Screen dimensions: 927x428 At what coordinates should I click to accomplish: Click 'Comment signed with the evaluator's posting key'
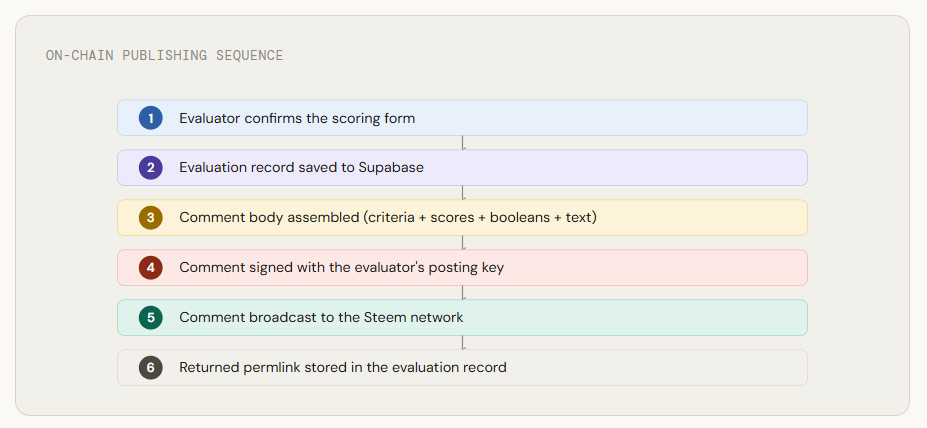pos(342,268)
